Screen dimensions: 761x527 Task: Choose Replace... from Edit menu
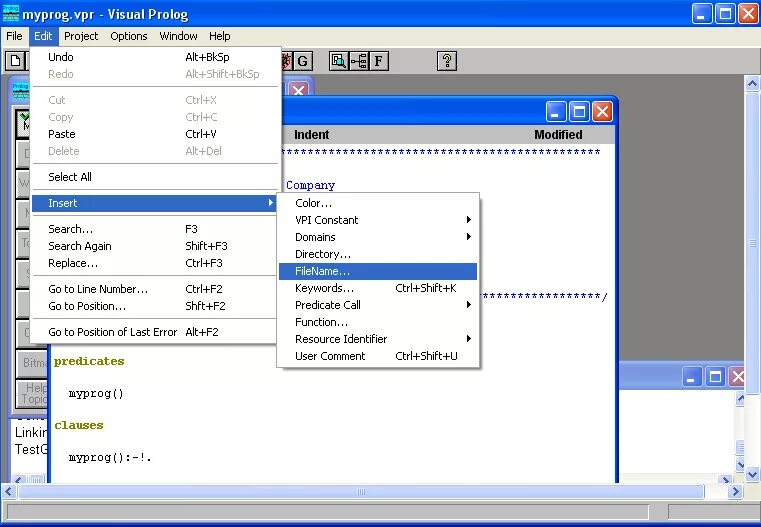[x=155, y=263]
